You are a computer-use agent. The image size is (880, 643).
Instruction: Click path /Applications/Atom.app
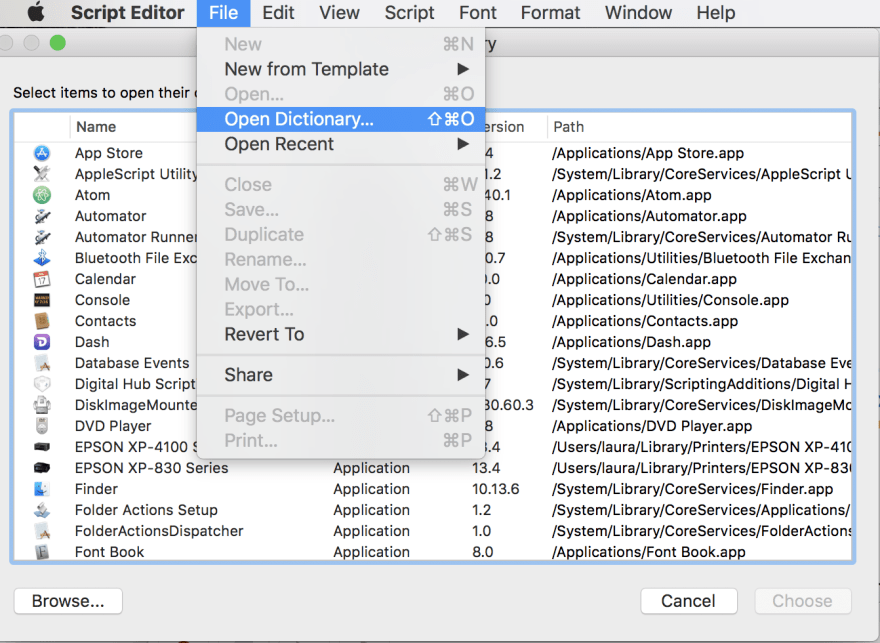tap(632, 195)
